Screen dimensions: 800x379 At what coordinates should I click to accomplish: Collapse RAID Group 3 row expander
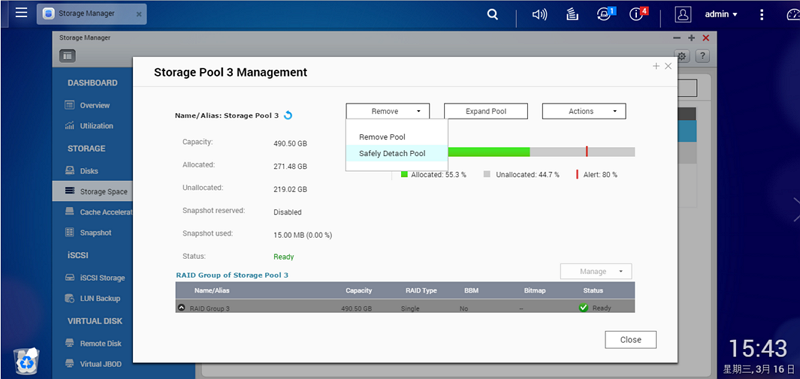pos(181,308)
